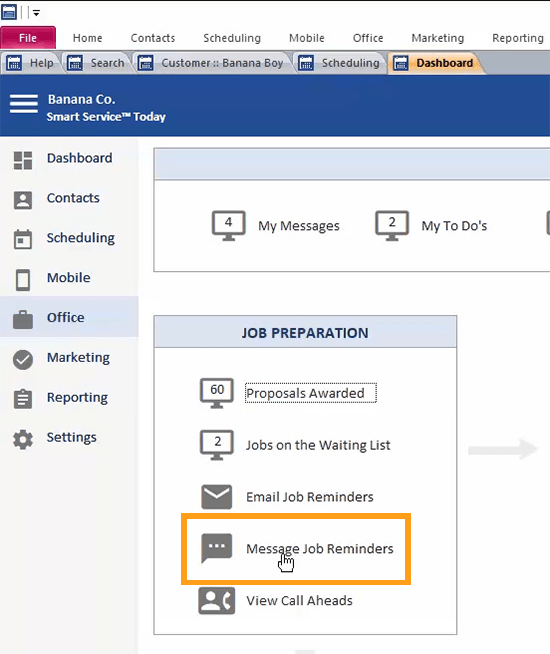Open the File menu

point(28,38)
